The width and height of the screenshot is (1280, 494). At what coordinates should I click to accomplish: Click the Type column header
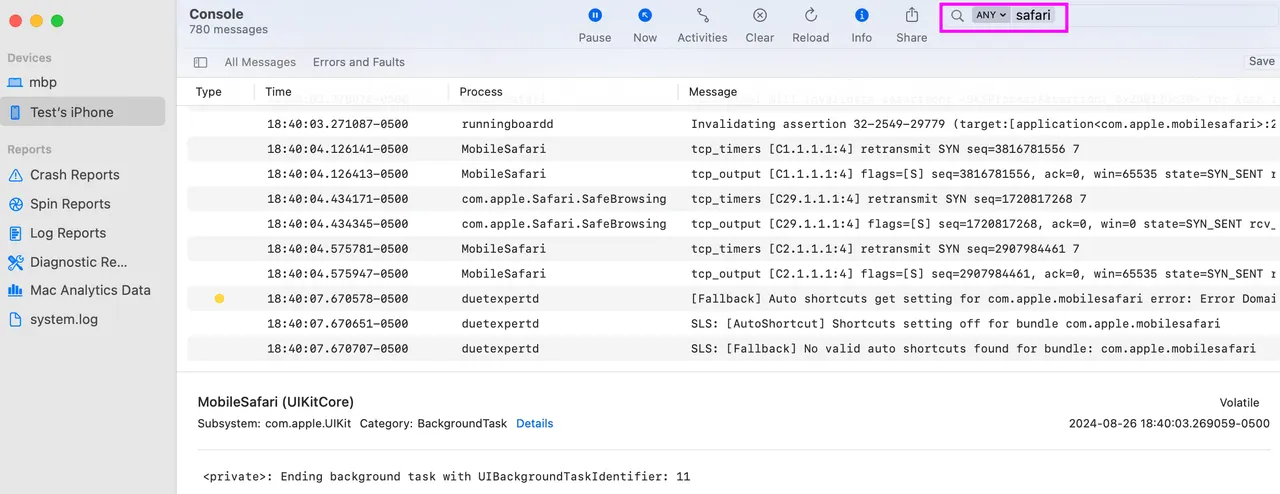click(209, 92)
